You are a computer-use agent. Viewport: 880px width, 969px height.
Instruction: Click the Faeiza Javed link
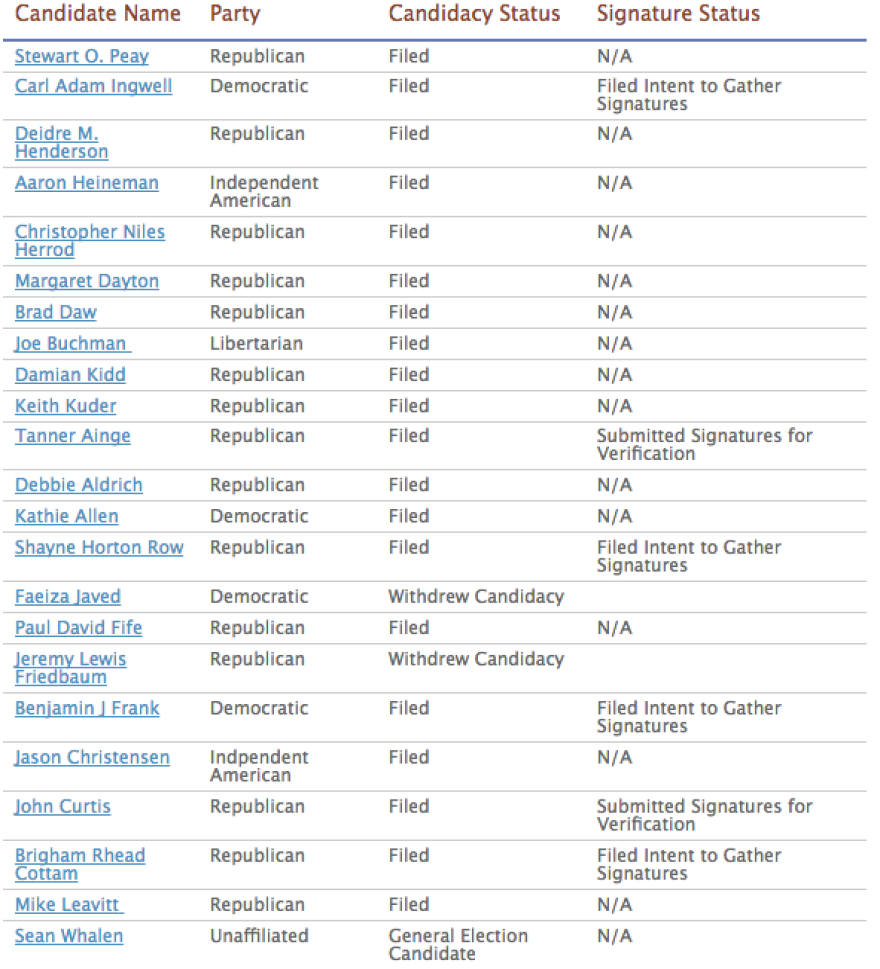click(x=67, y=597)
